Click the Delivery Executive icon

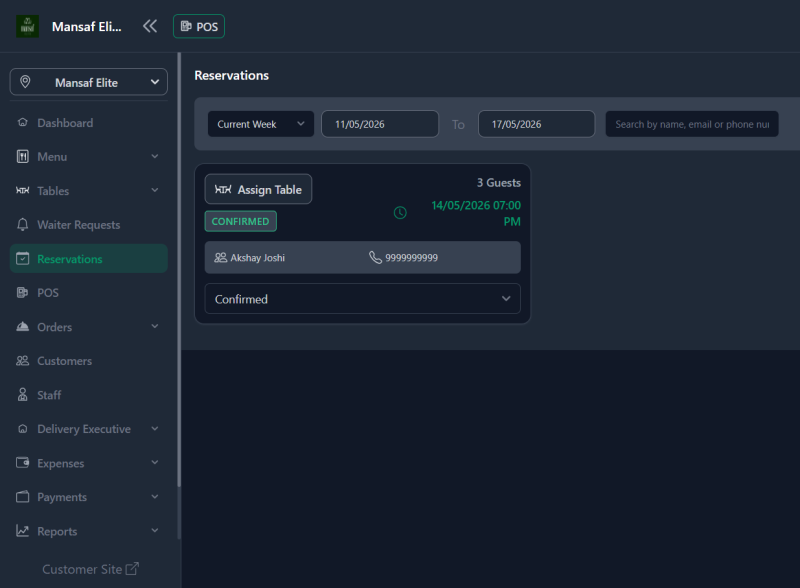point(22,429)
